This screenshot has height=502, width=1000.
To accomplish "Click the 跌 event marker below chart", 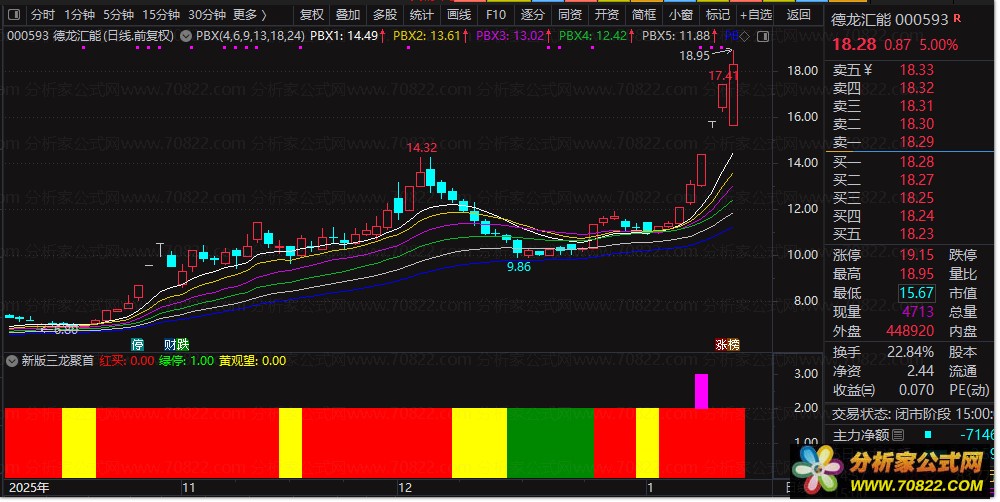I will tap(183, 345).
